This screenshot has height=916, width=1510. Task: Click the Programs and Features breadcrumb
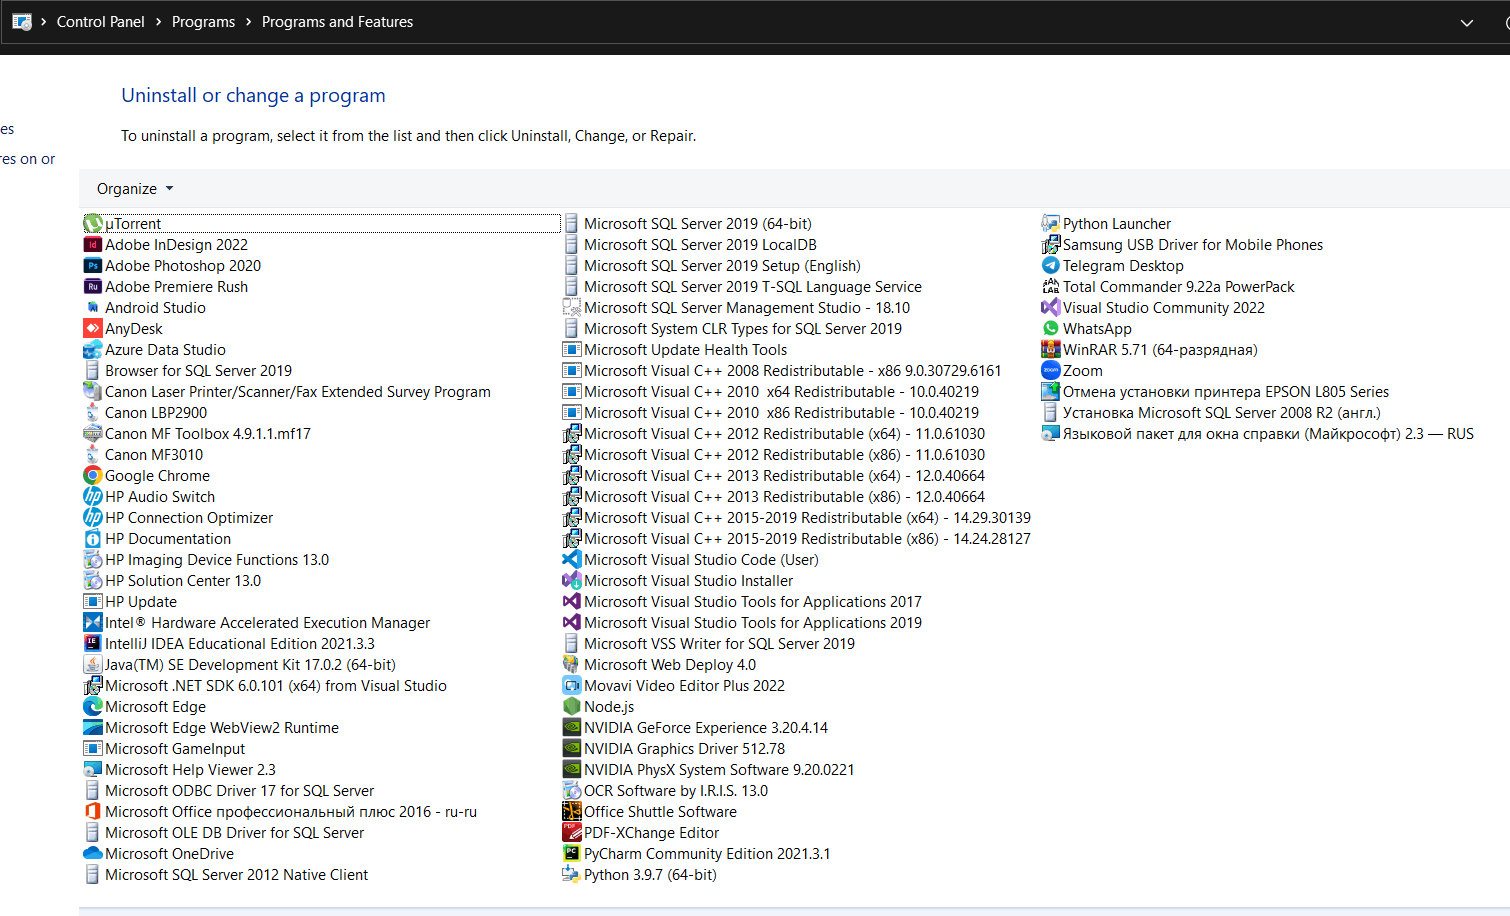tap(337, 22)
